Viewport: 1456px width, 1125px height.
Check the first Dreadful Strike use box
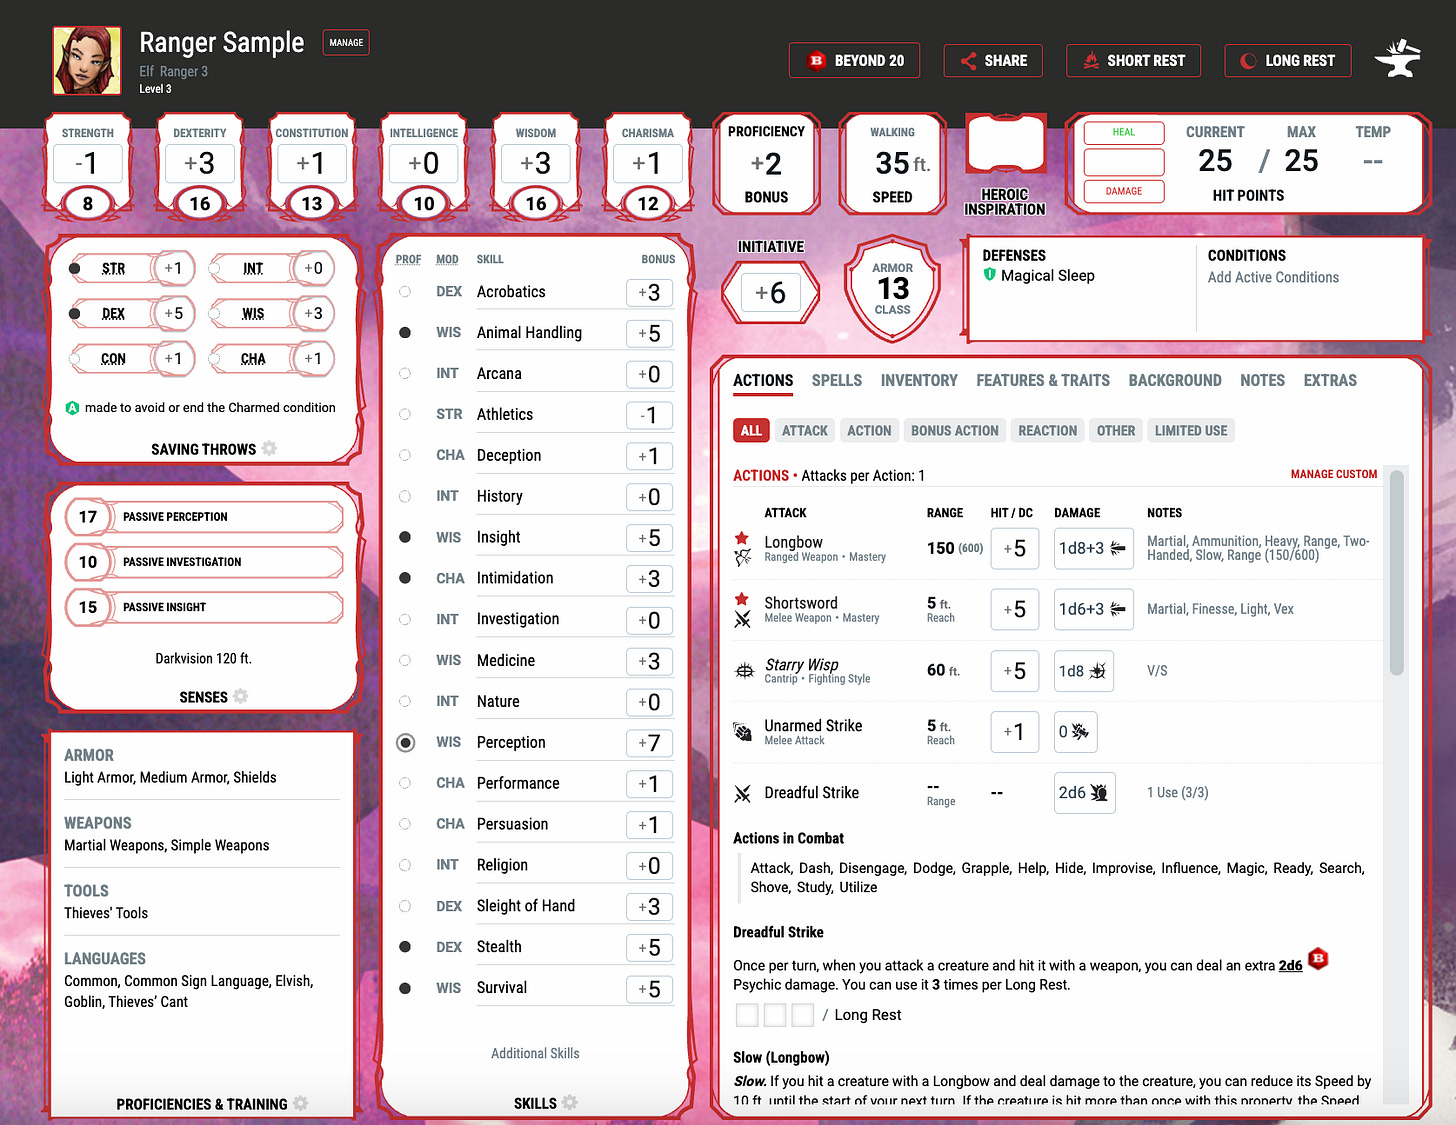click(x=747, y=1014)
